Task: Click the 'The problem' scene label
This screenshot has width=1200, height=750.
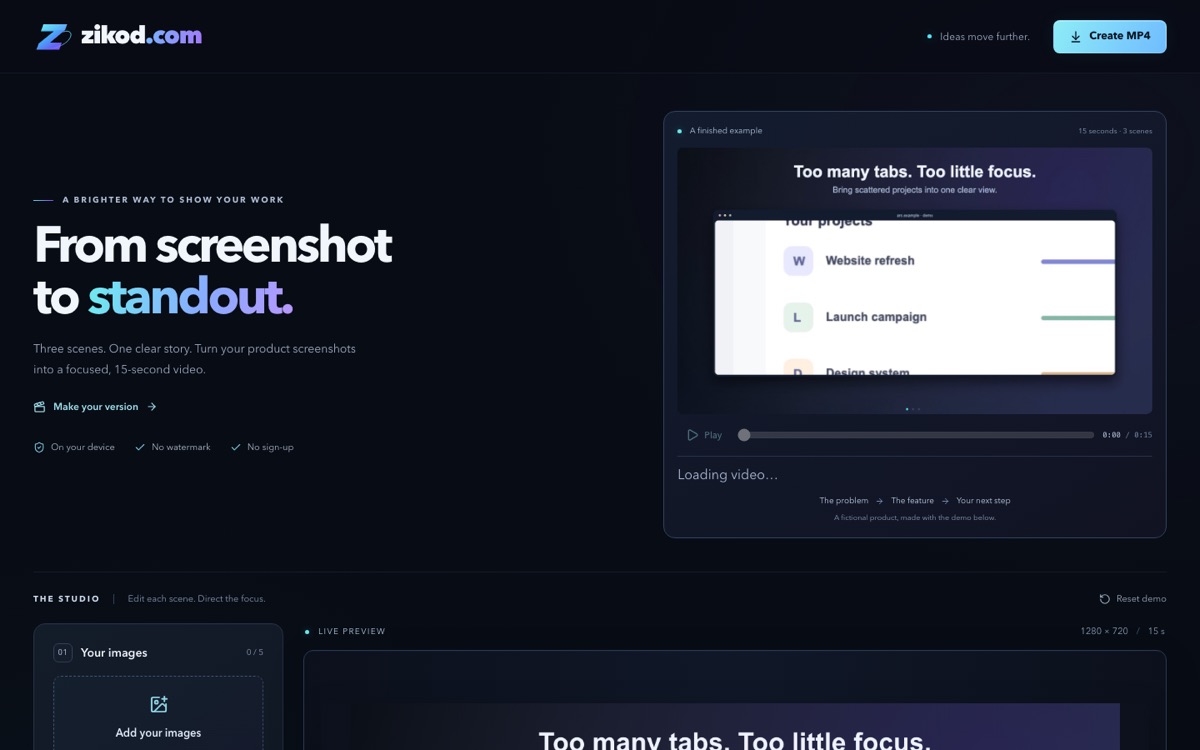Action: point(844,501)
